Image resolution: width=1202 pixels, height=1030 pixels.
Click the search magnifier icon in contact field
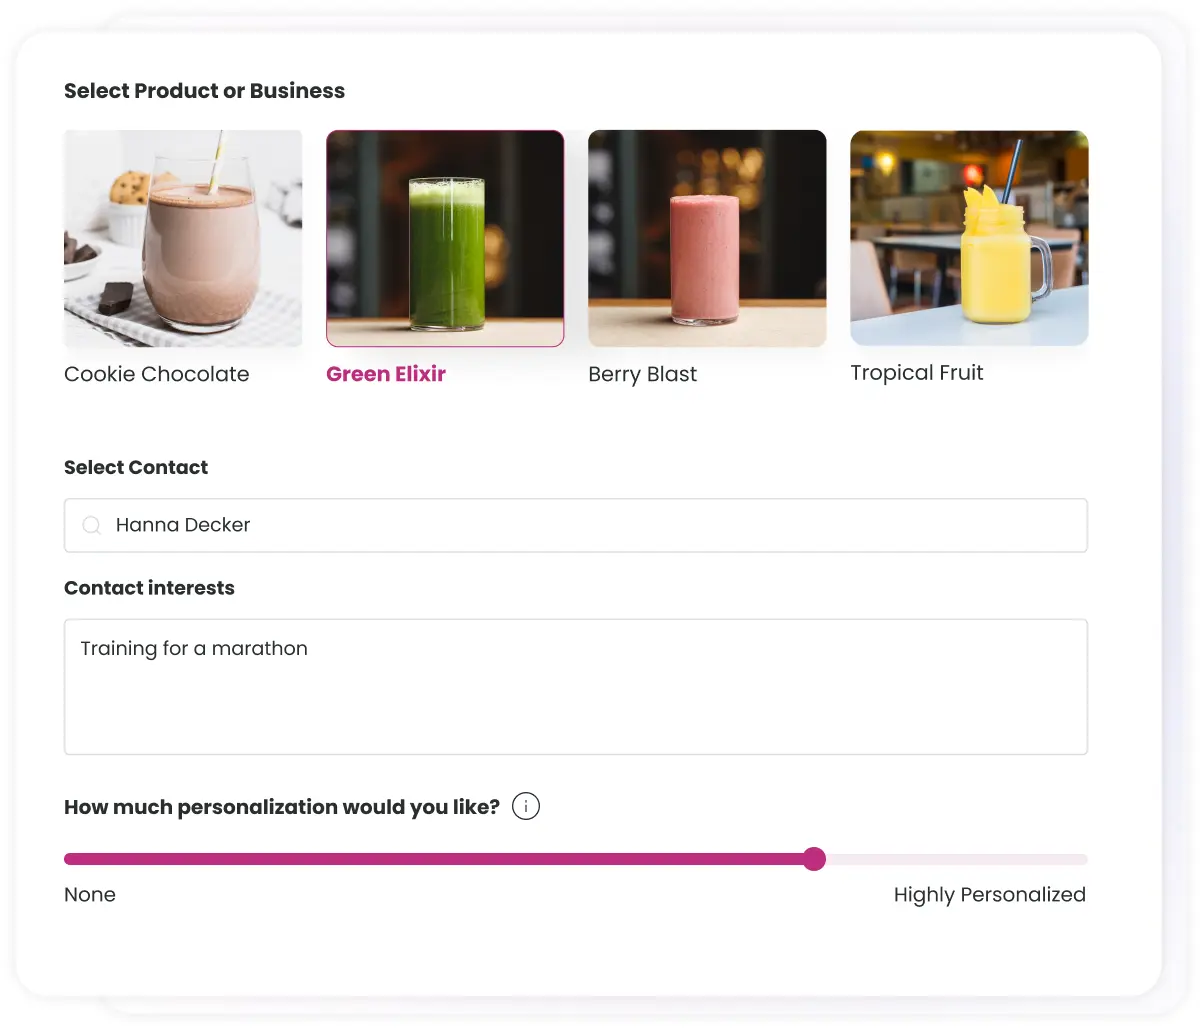click(92, 525)
